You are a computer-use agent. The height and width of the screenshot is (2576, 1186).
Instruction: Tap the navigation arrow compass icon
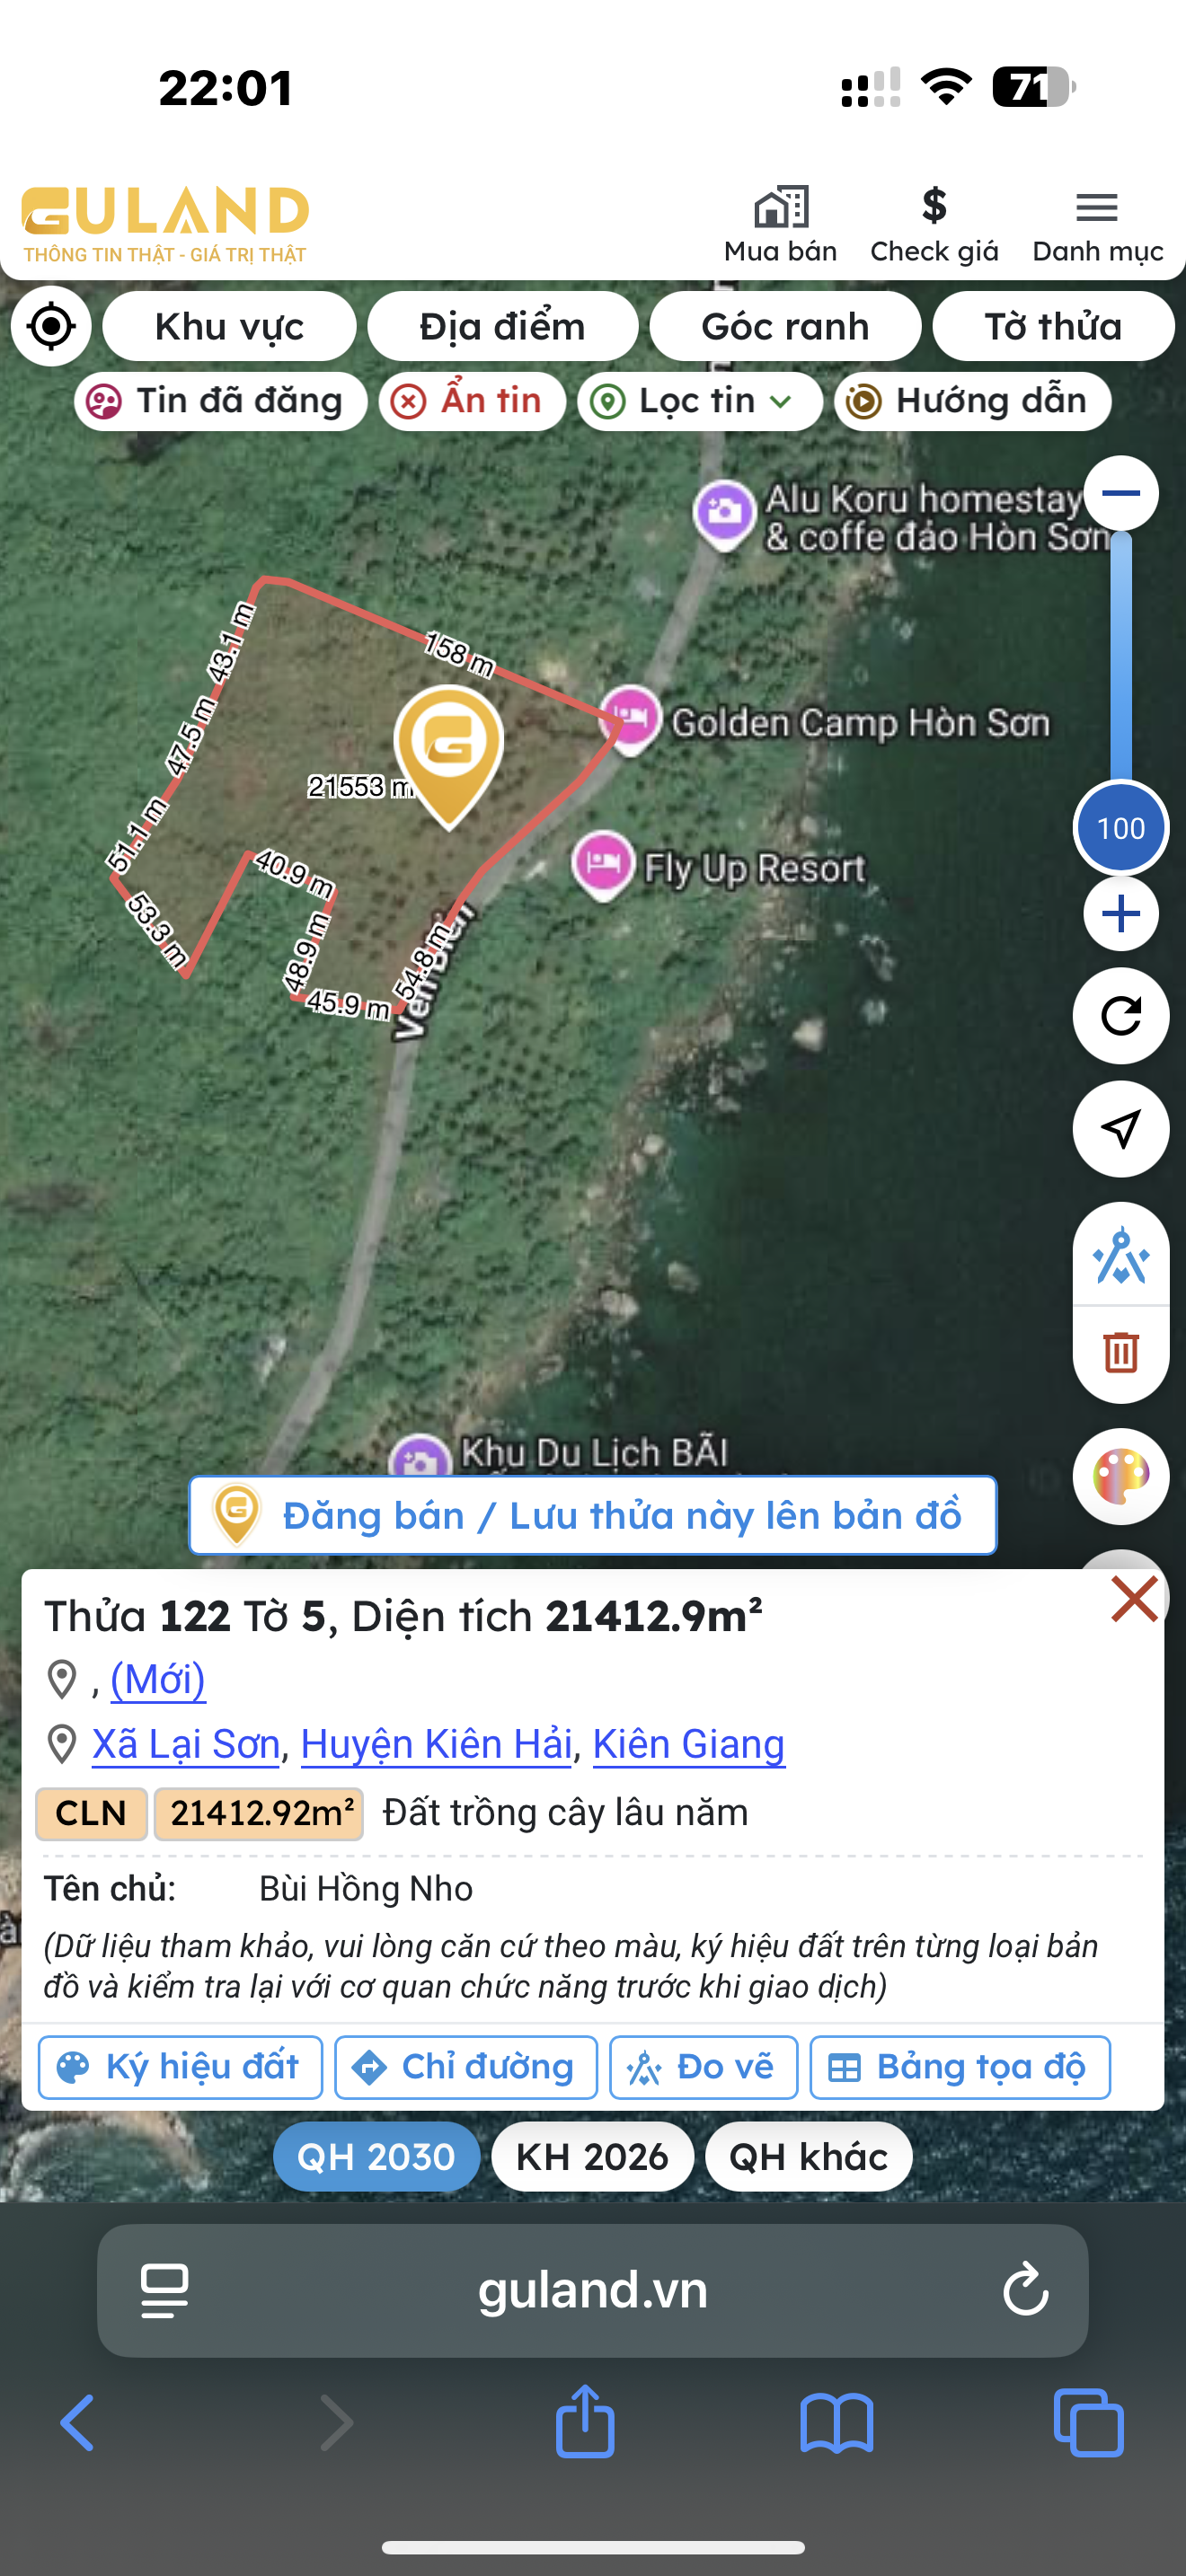[x=1121, y=1128]
